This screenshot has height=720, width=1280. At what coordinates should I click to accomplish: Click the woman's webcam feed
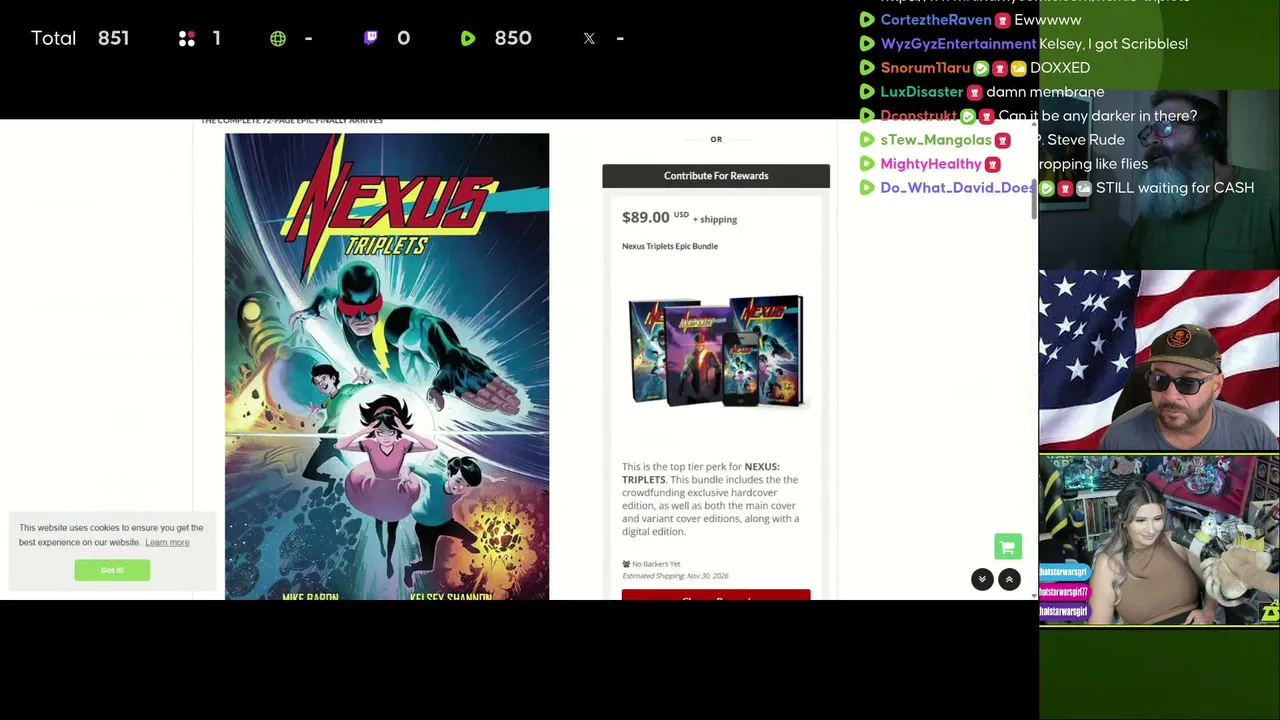pyautogui.click(x=1159, y=540)
